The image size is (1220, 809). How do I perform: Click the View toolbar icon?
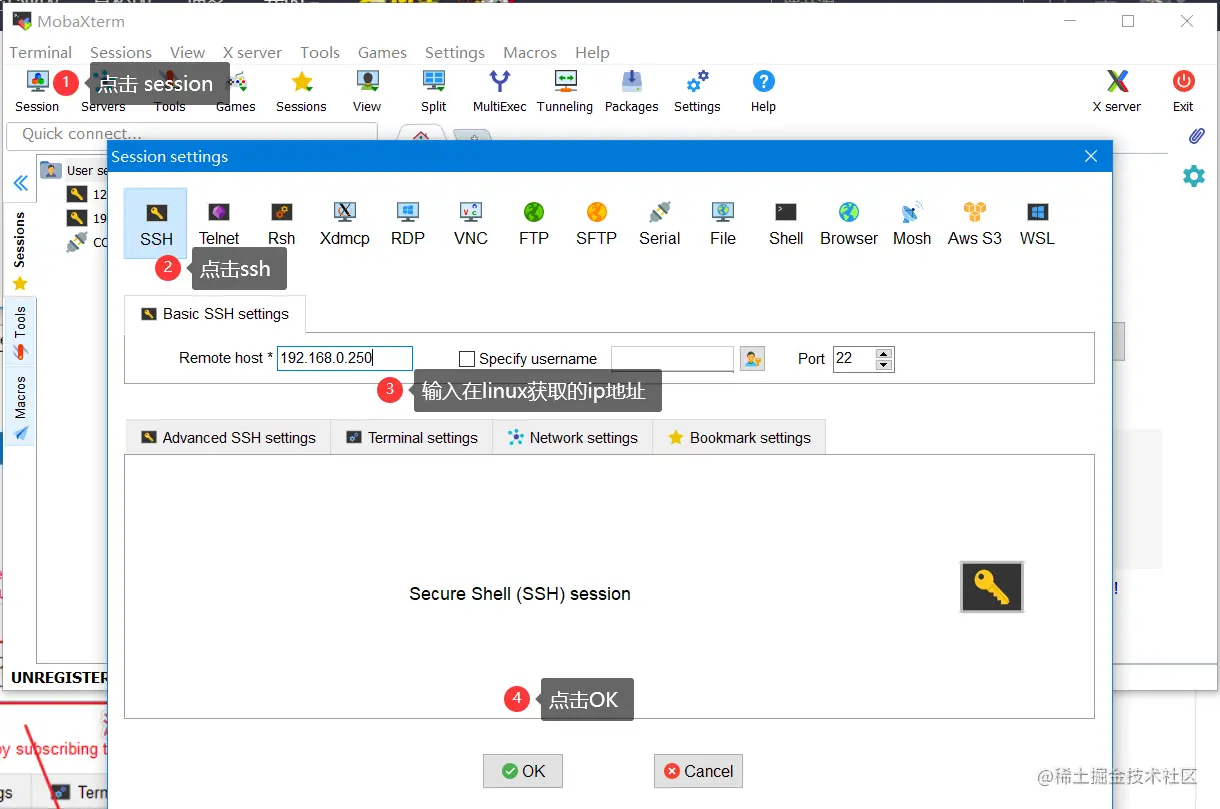tap(367, 91)
